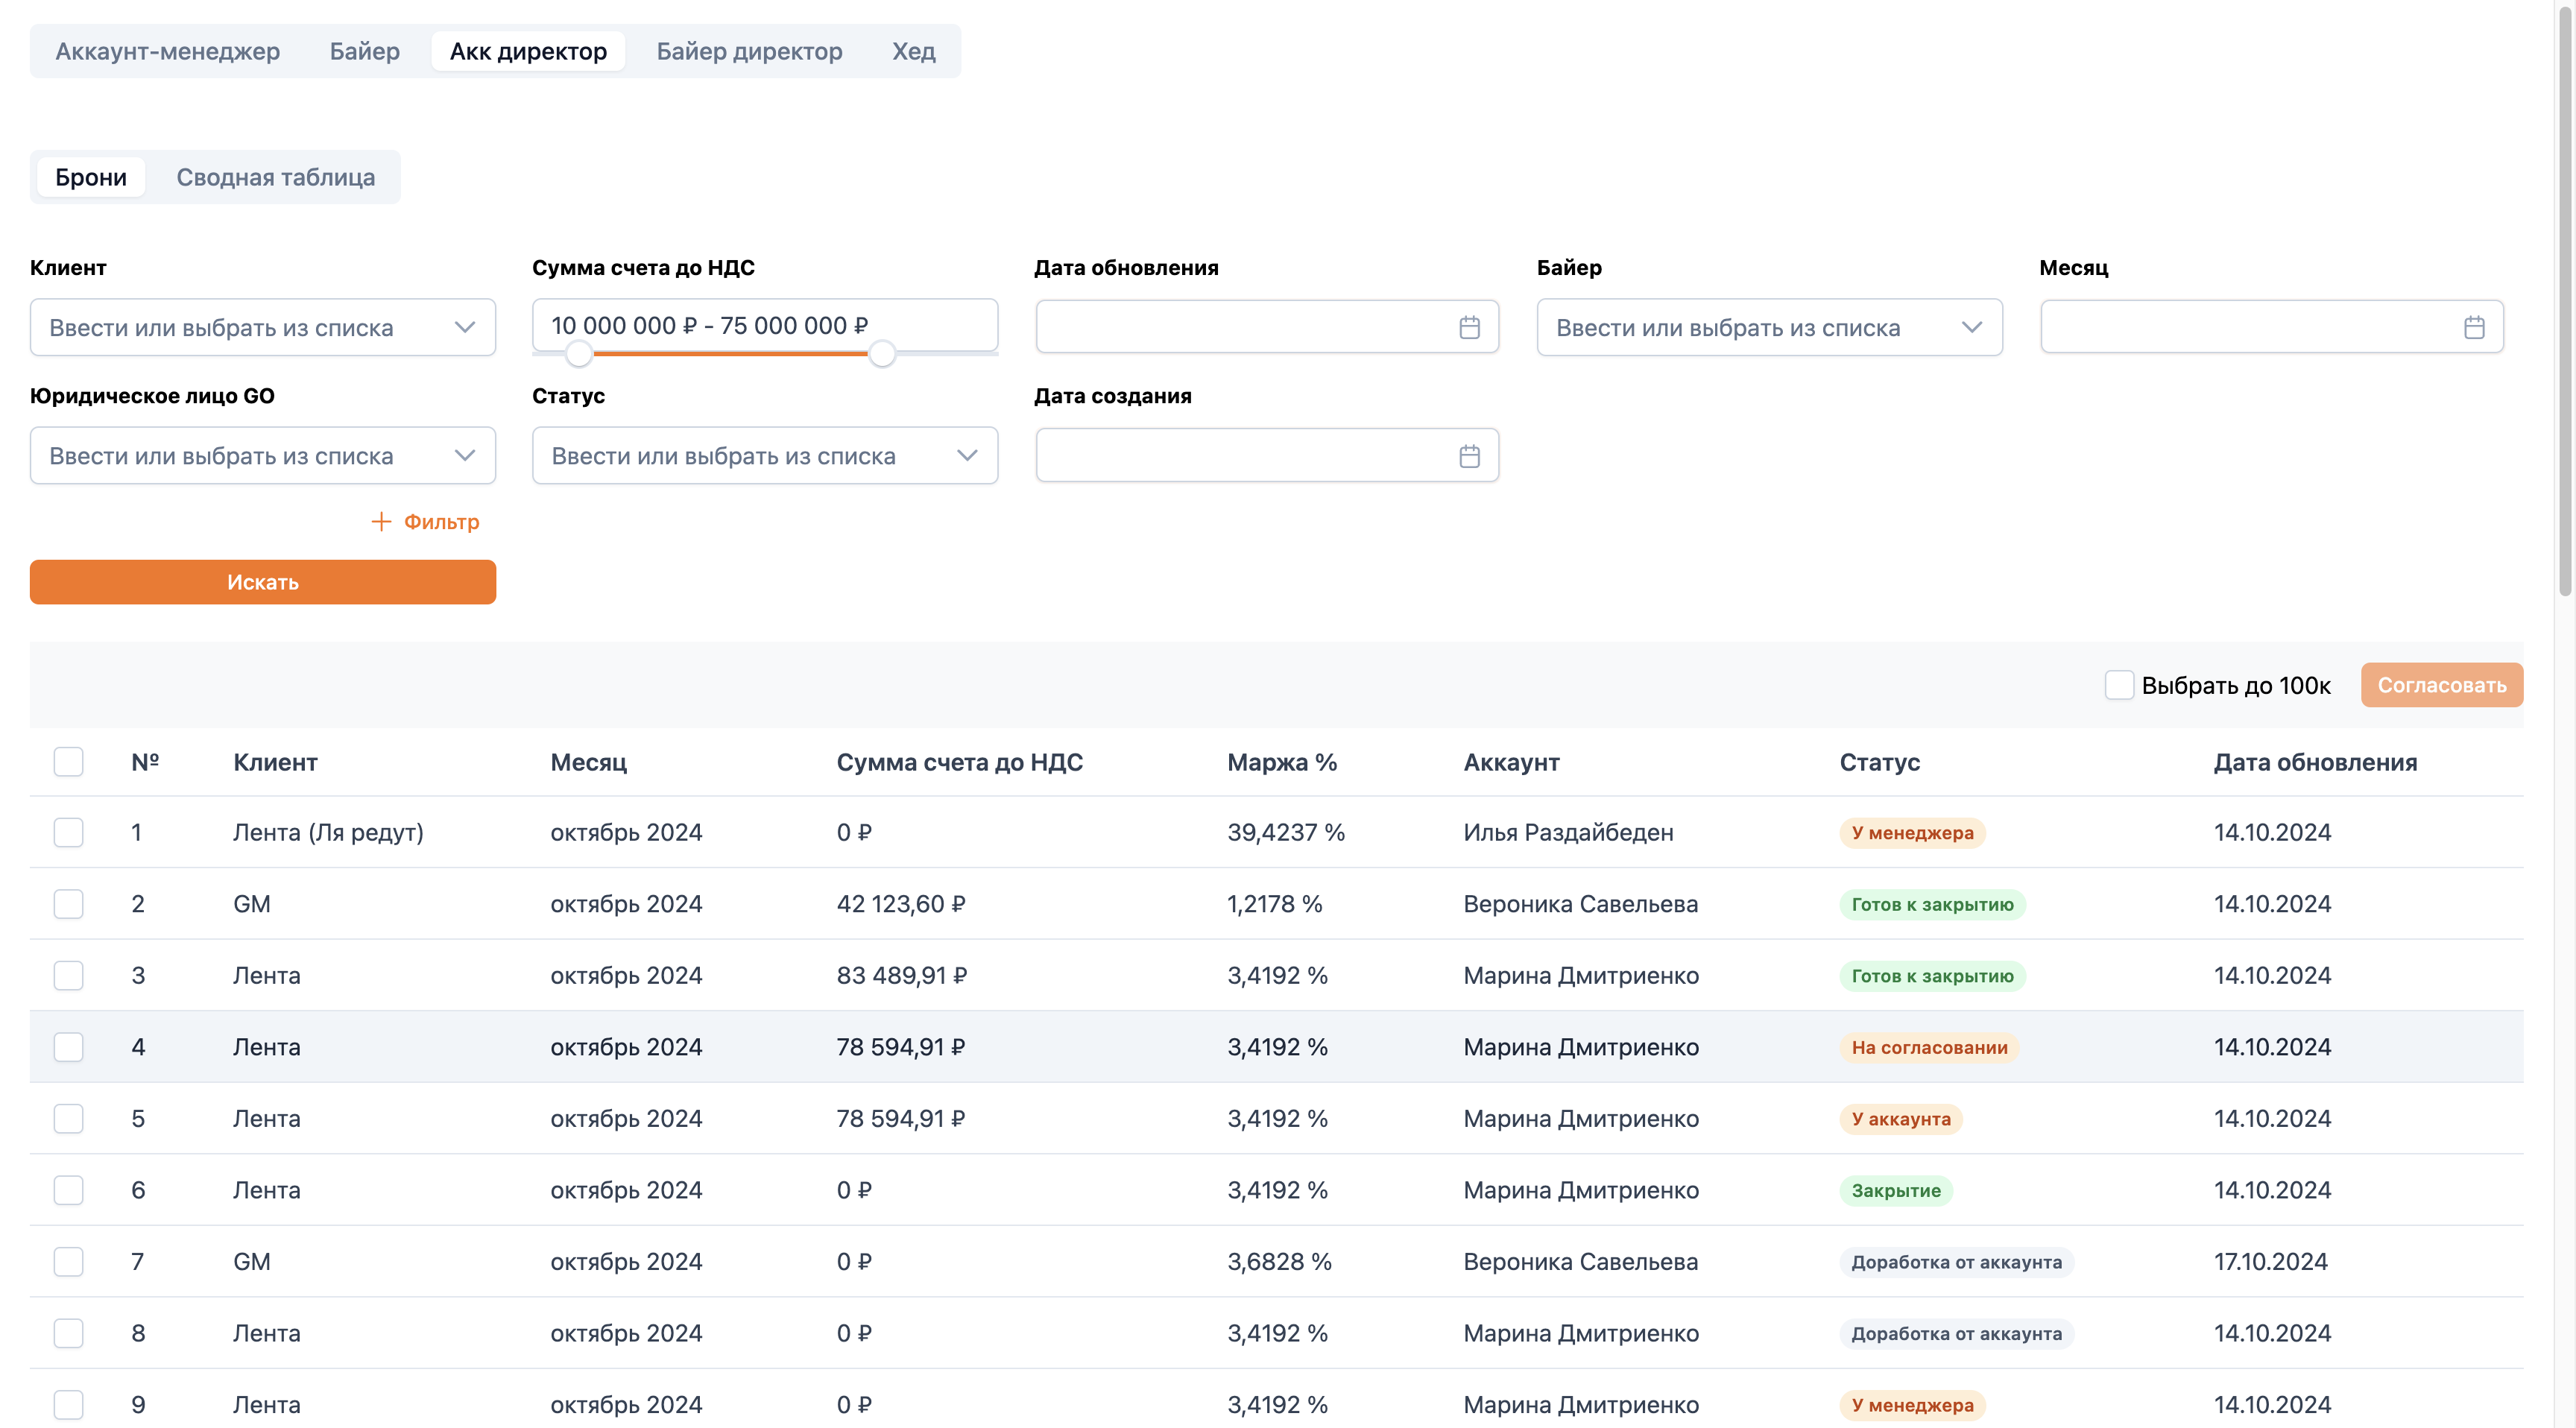Click the sum 83 489,91 ₽
The height and width of the screenshot is (1428, 2576).
click(x=902, y=975)
